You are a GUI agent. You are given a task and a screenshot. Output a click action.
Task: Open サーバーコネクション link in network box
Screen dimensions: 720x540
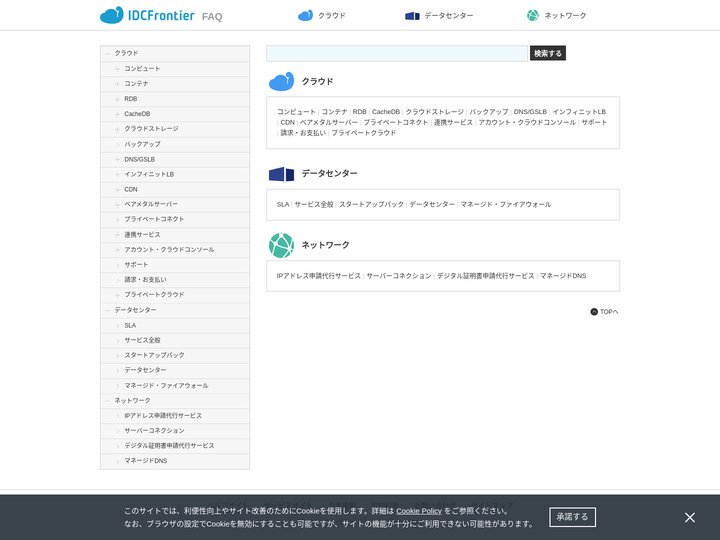[399, 276]
